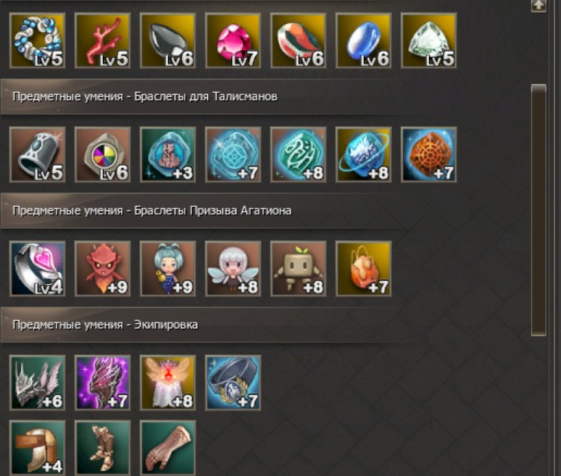Click the rainbow color wheel bracelet Lv6
Screen dimensions: 561x476
[x=103, y=155]
